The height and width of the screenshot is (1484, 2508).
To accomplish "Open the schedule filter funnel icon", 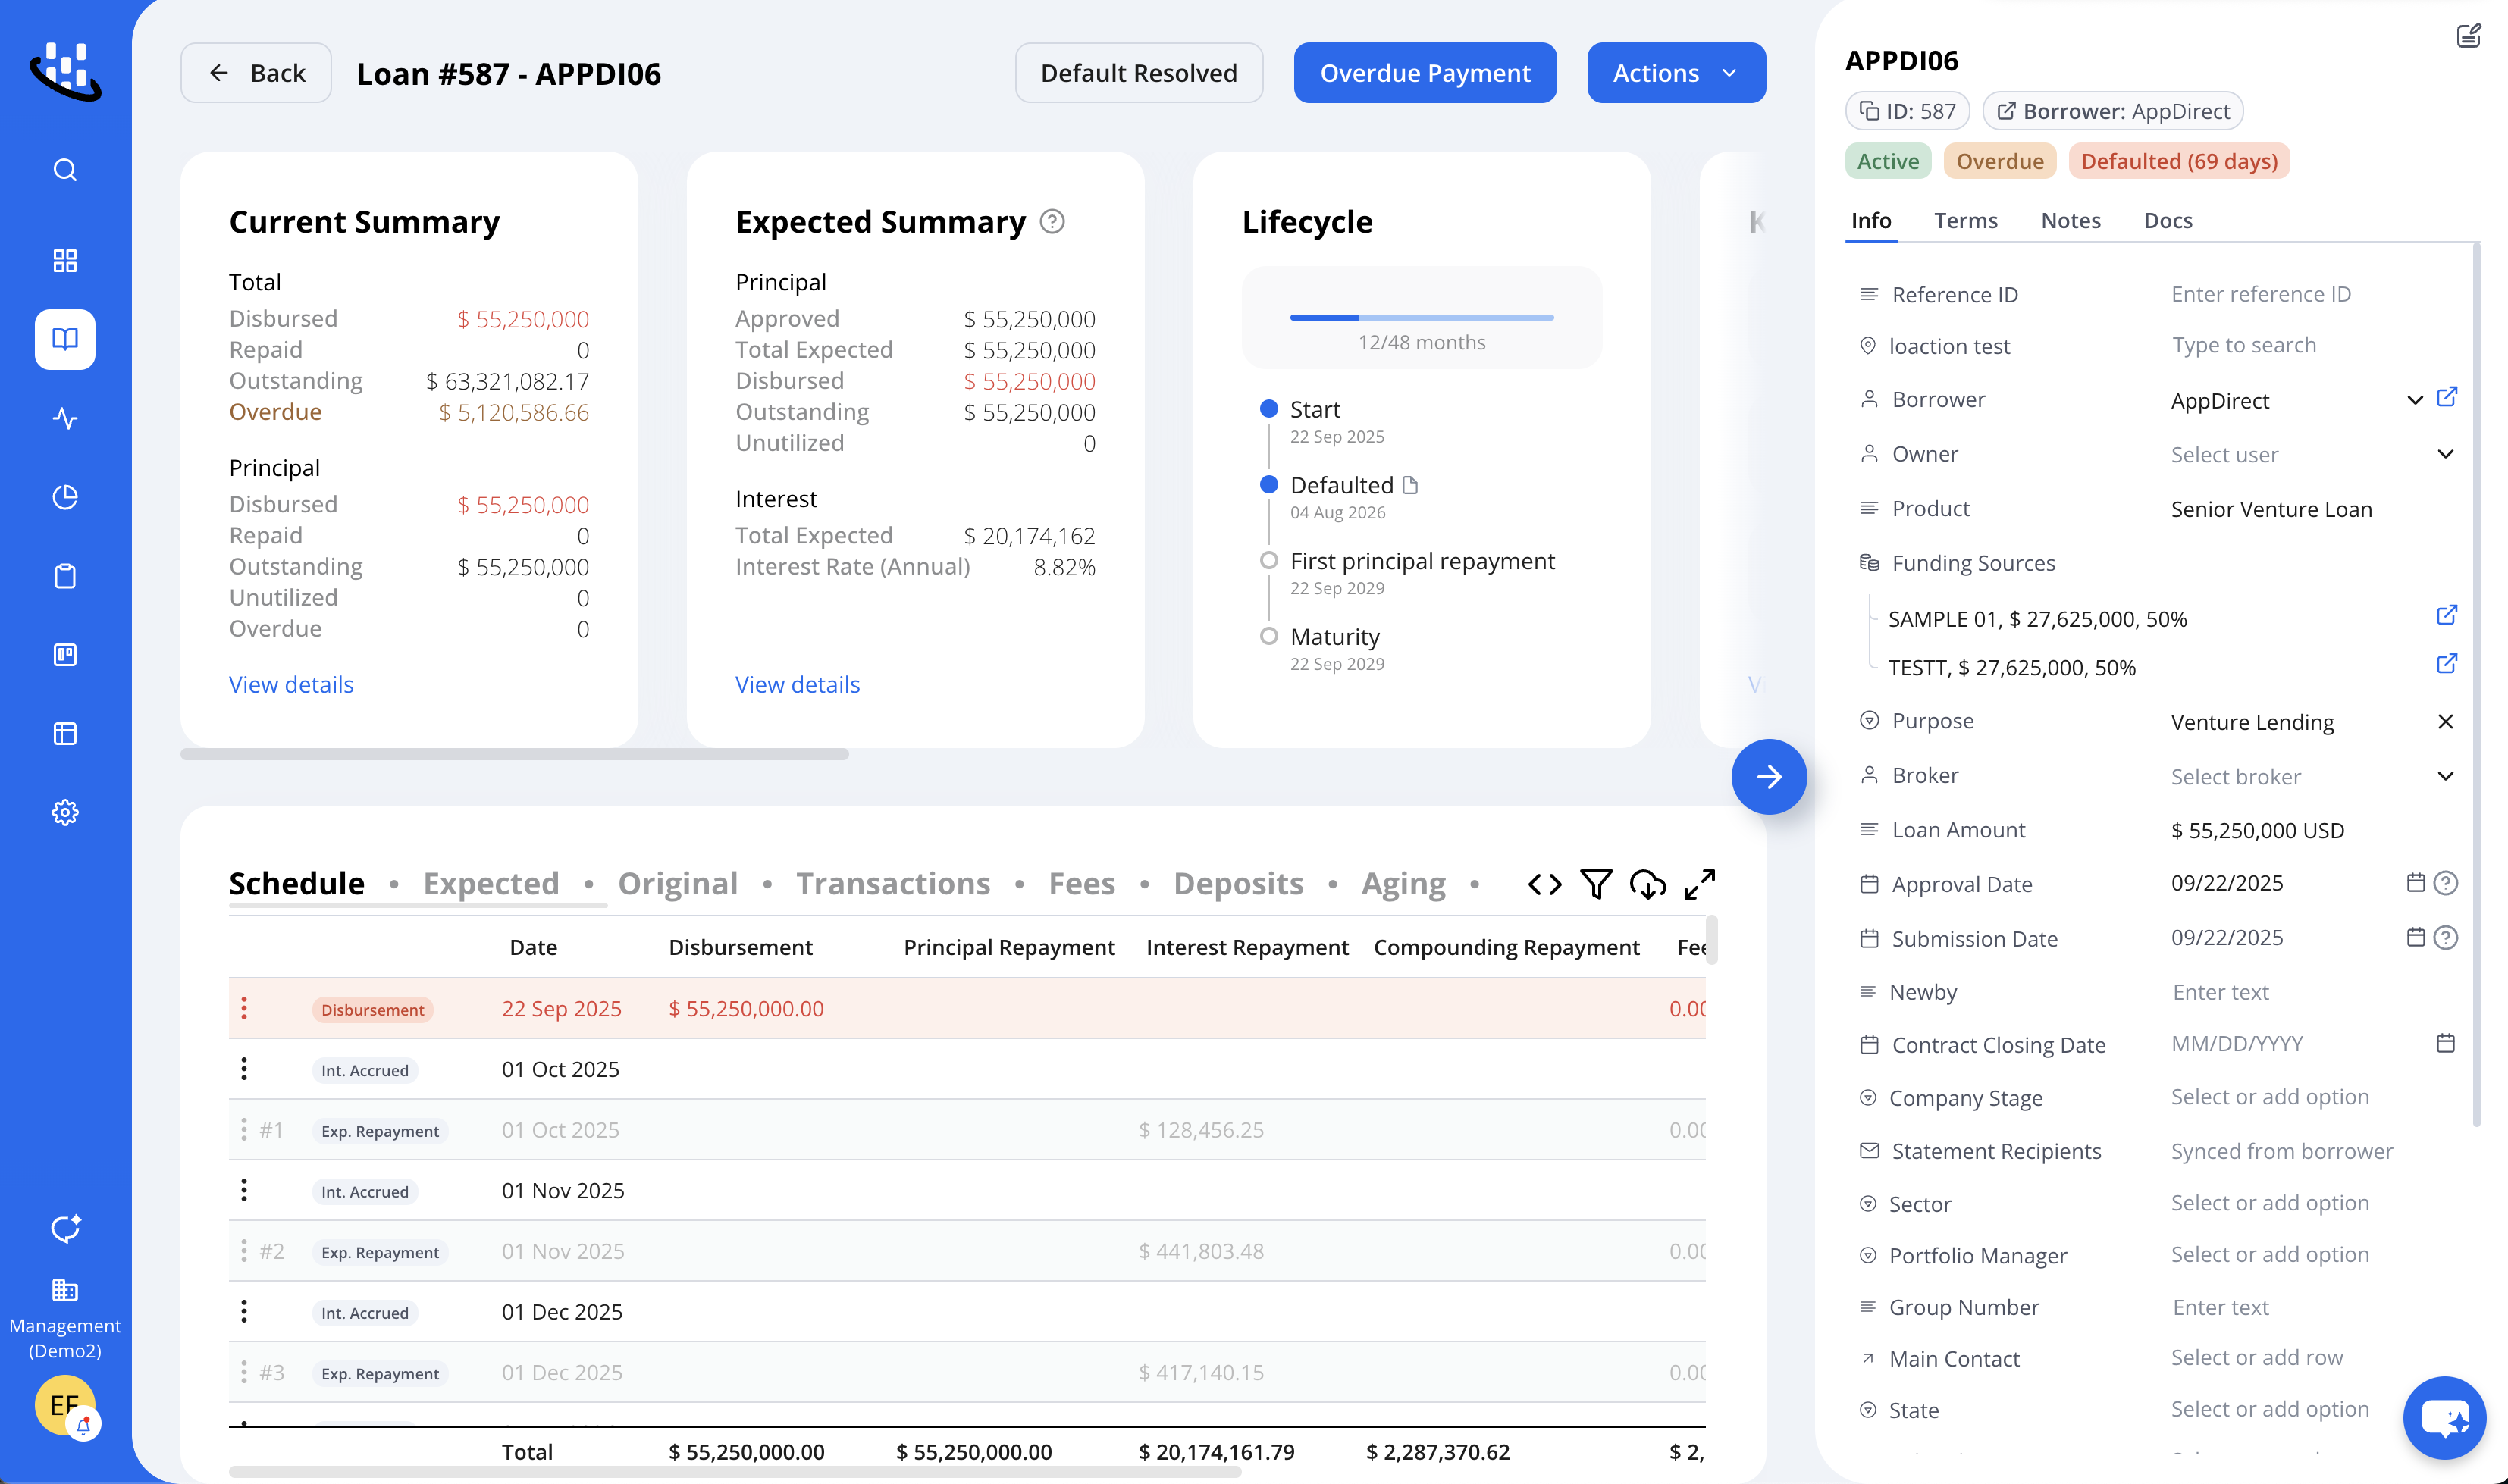I will click(x=1596, y=884).
